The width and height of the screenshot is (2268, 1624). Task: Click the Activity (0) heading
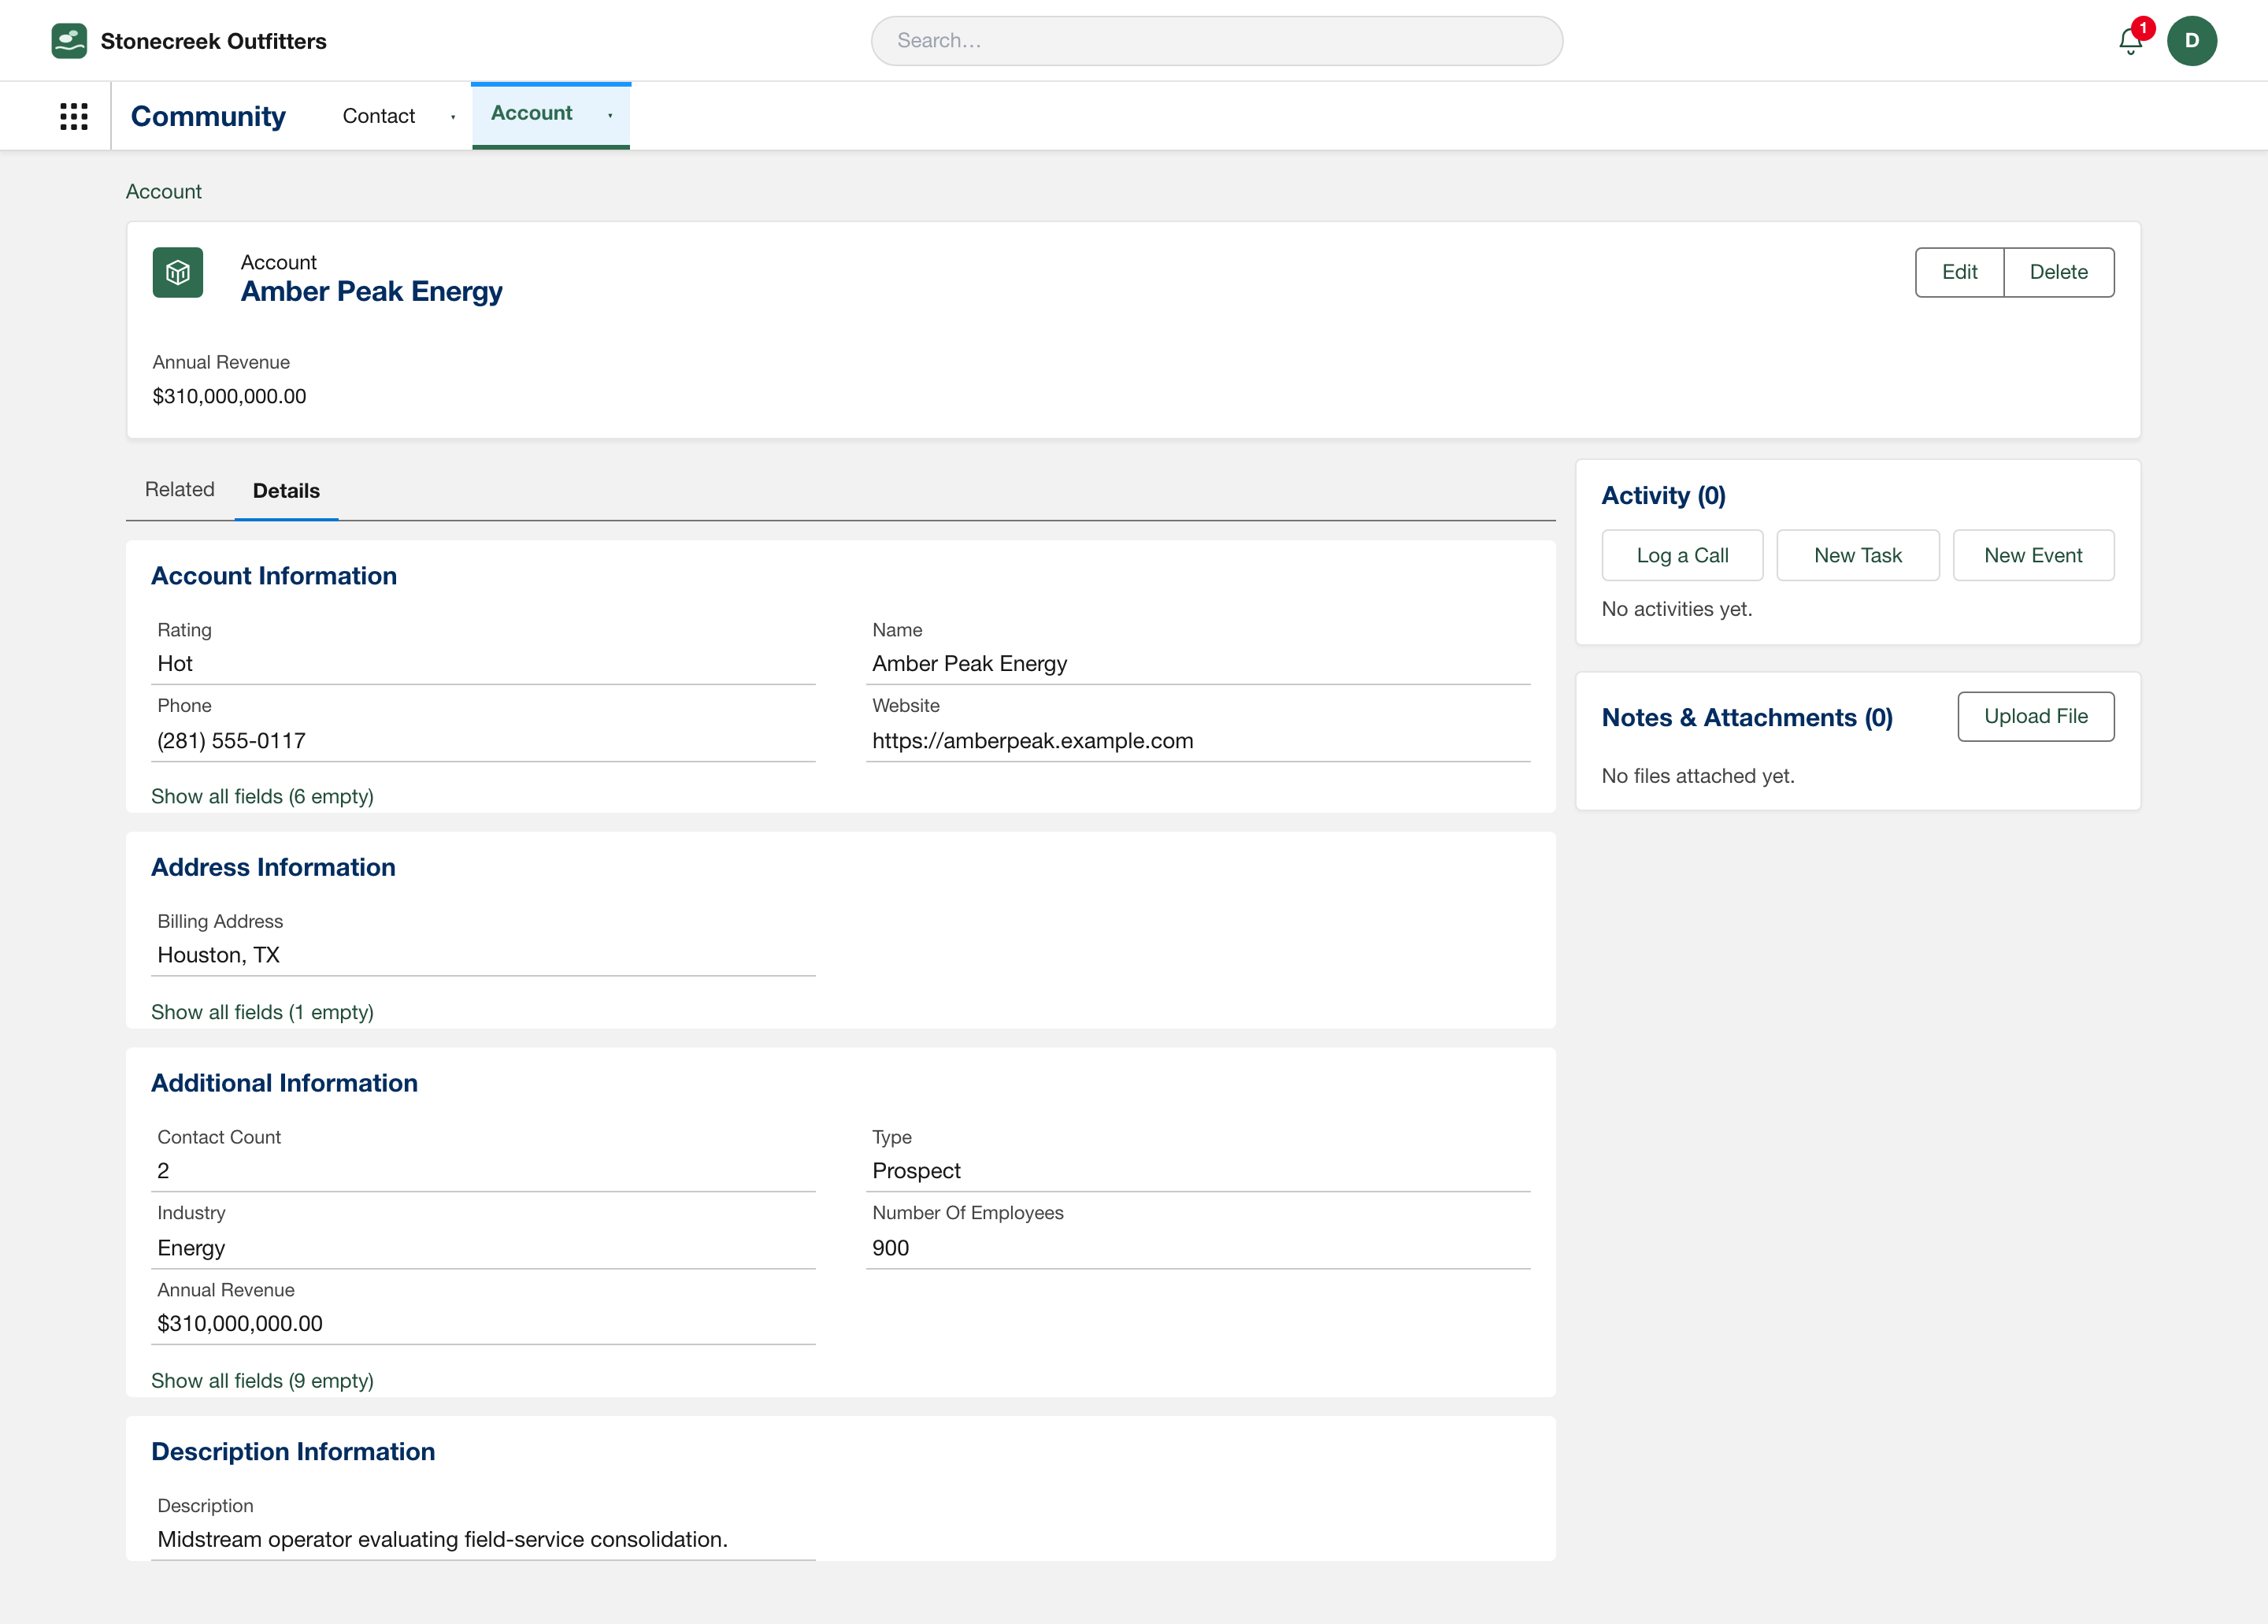click(x=1663, y=496)
